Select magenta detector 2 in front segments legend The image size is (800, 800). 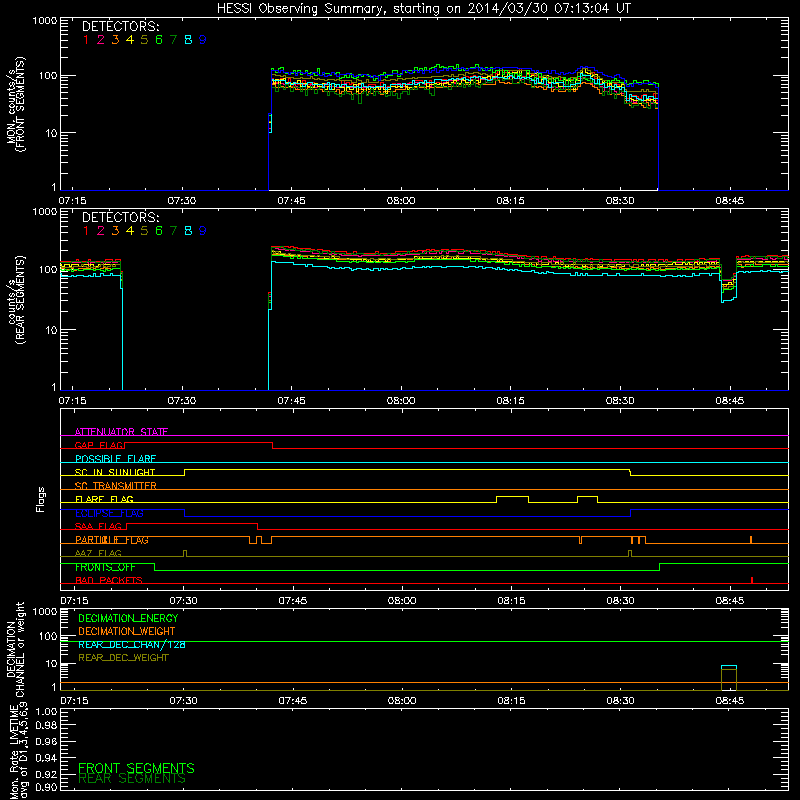(x=101, y=40)
